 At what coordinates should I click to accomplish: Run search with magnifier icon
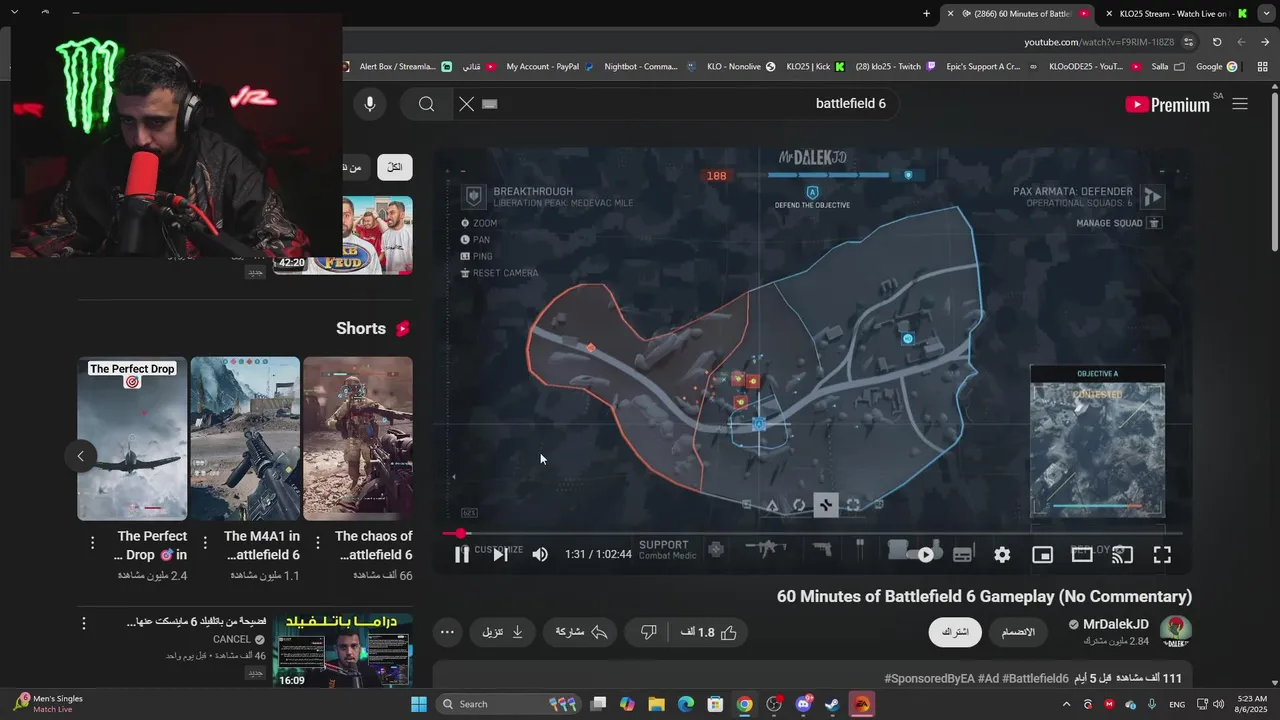427,104
